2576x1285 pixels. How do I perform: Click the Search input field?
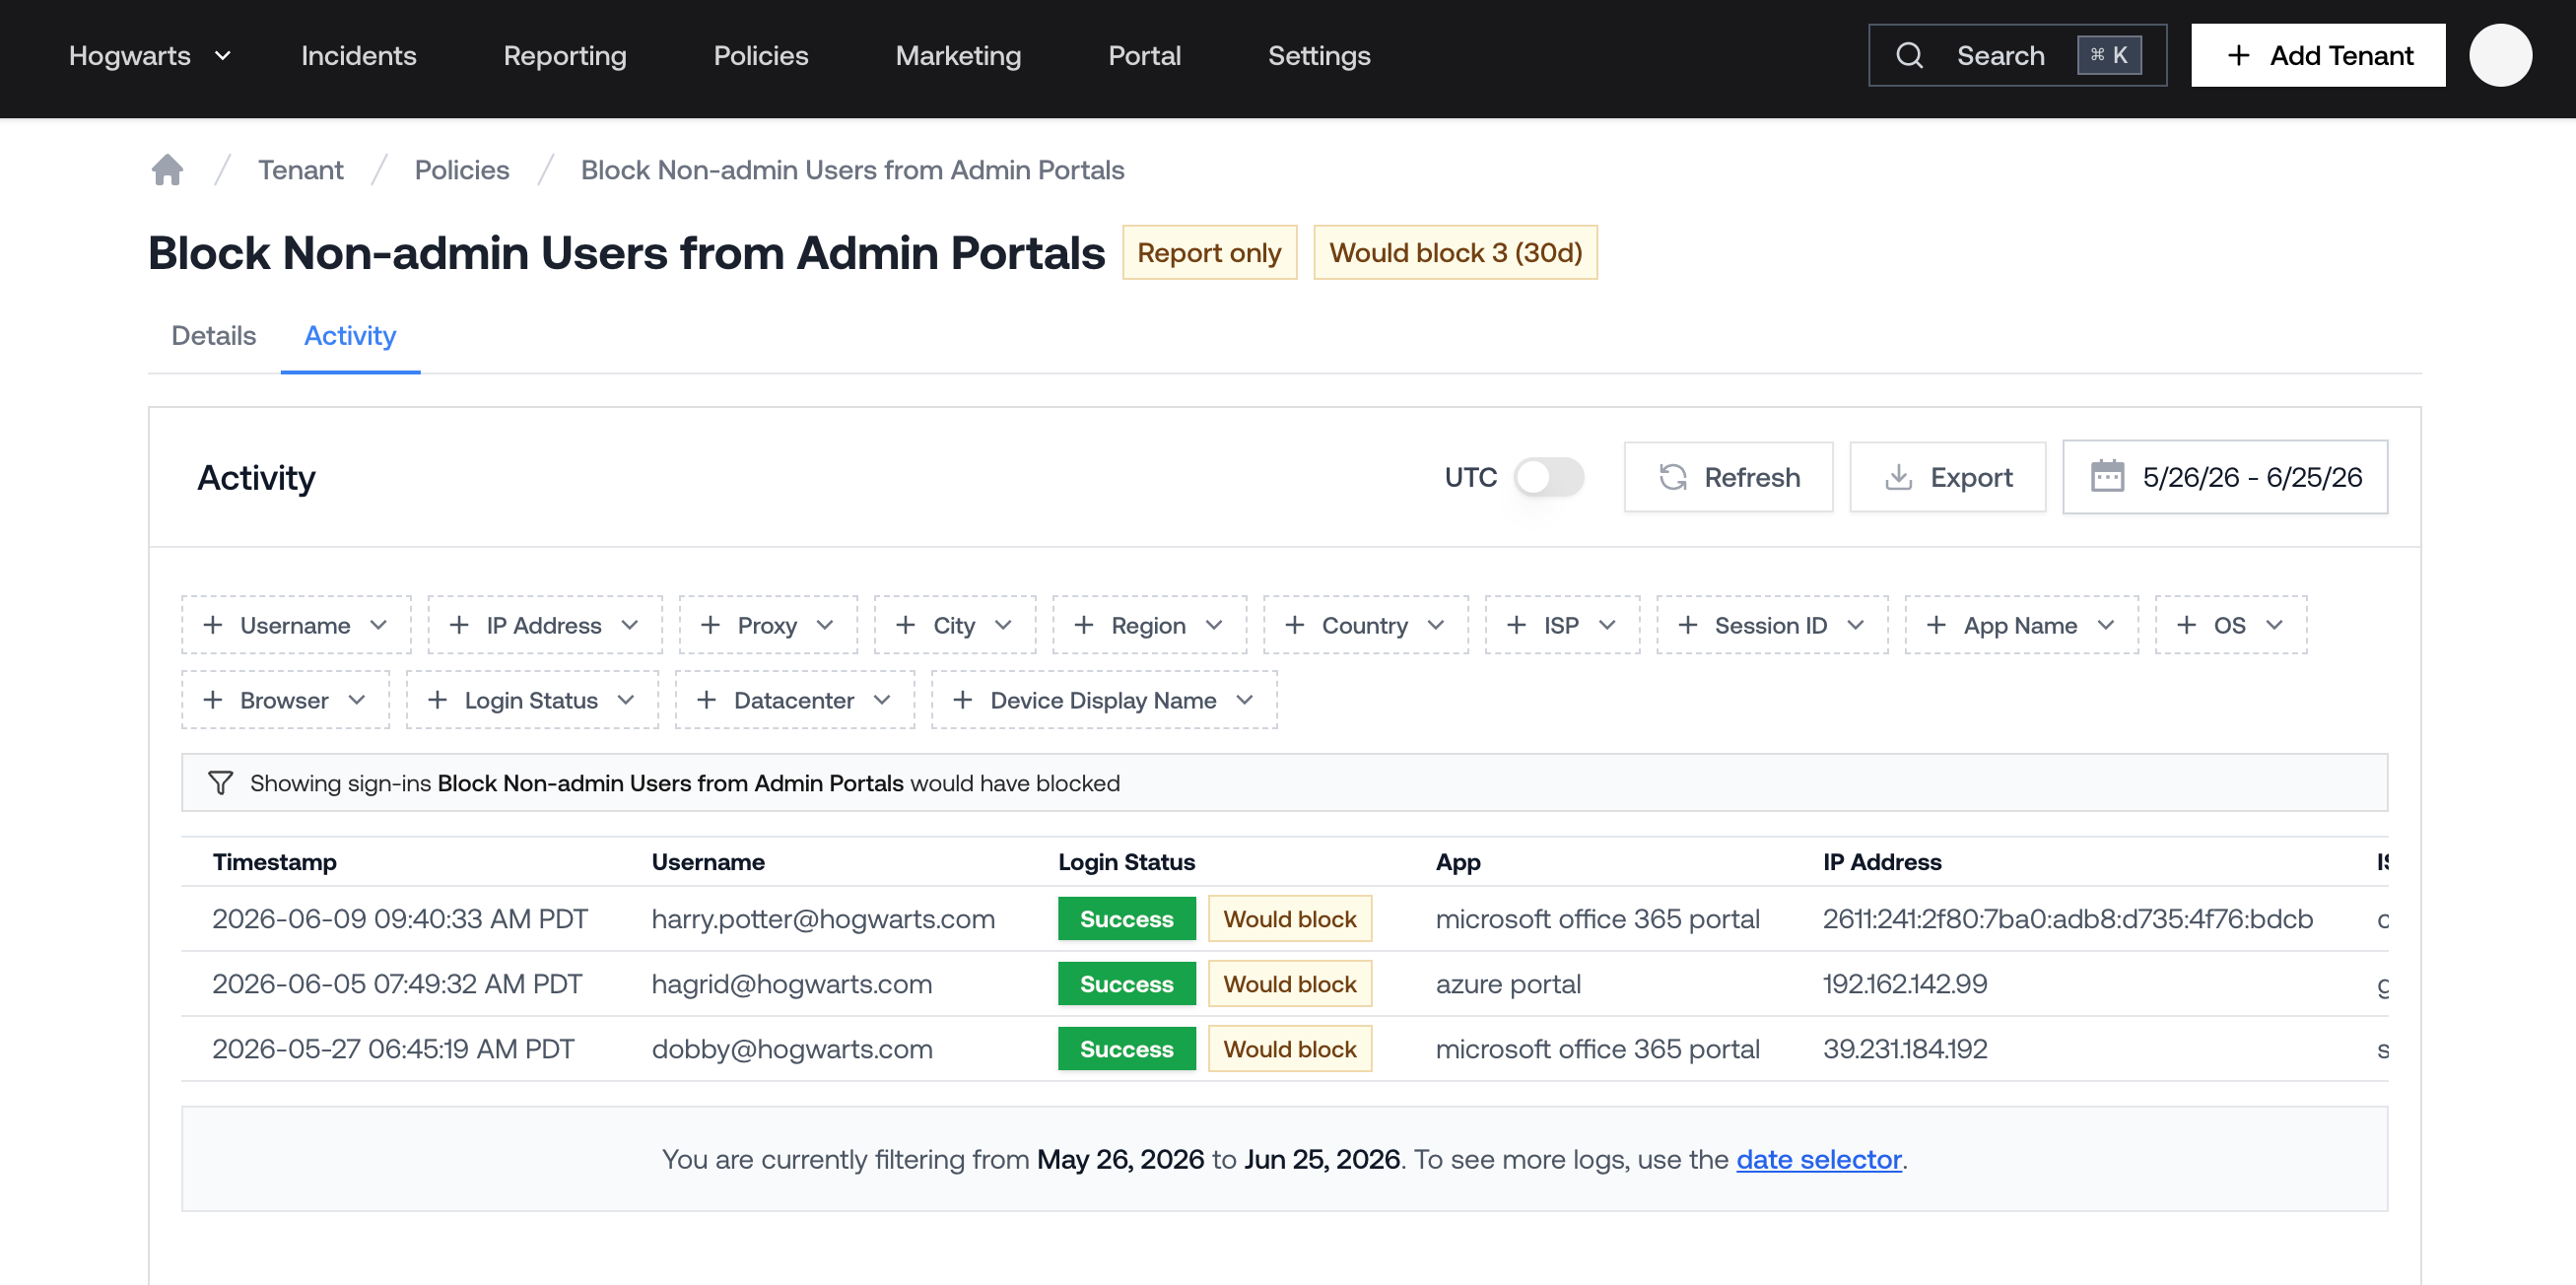coord(2017,55)
